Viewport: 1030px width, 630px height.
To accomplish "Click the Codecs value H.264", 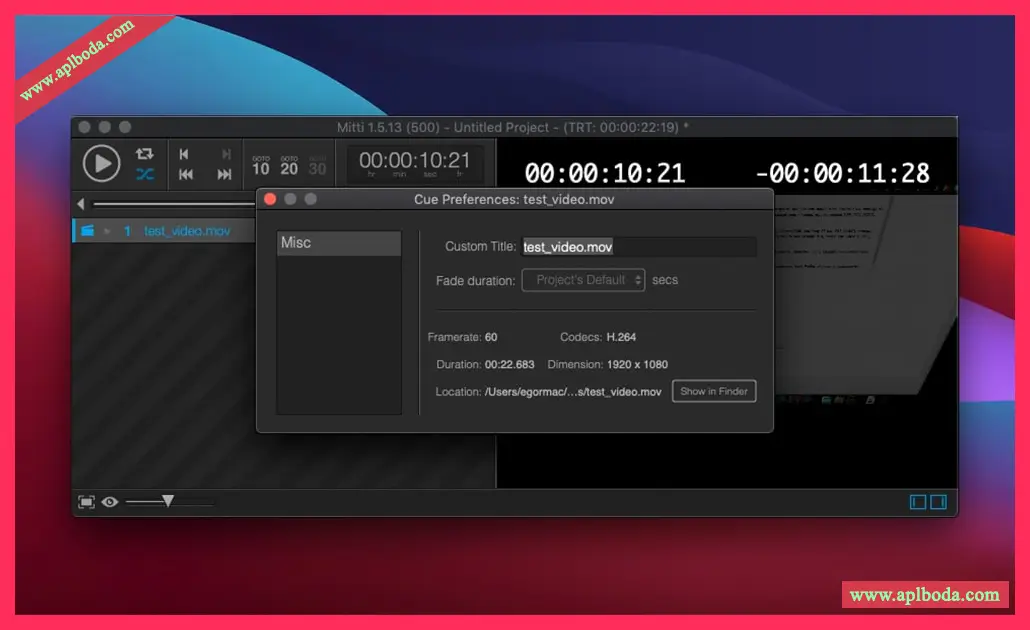I will pyautogui.click(x=621, y=337).
